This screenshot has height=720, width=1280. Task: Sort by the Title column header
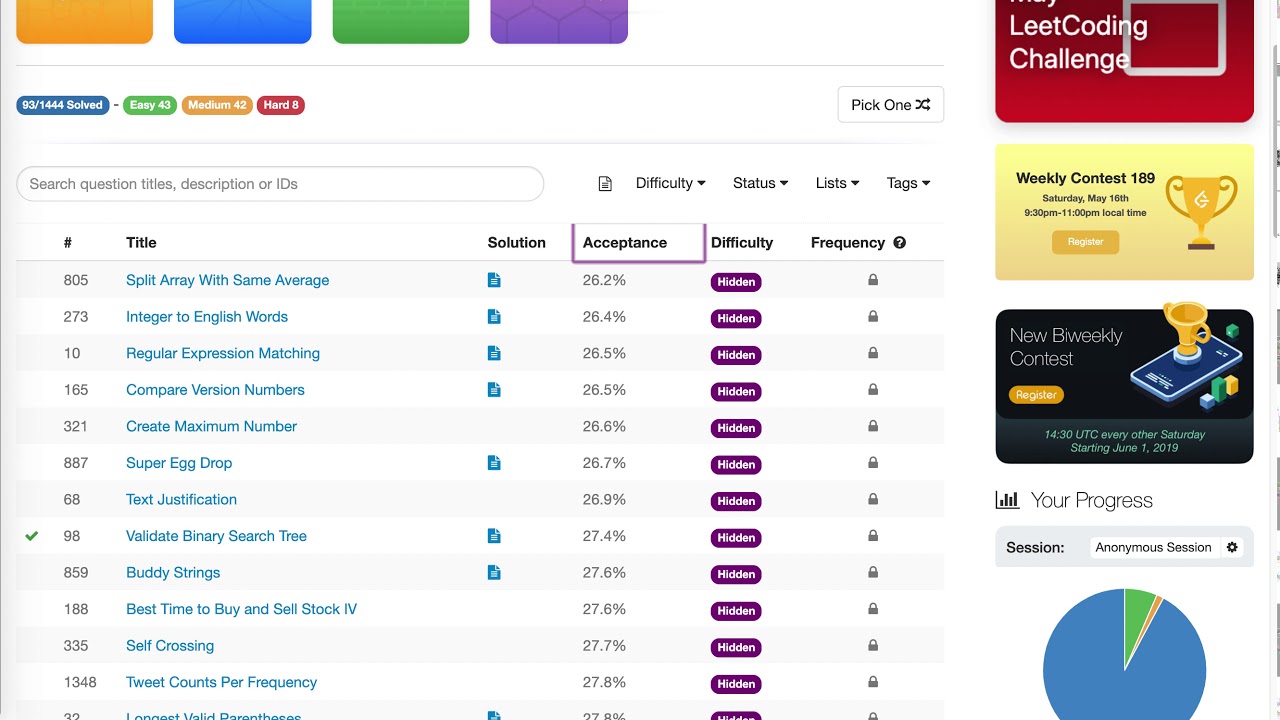pos(141,242)
